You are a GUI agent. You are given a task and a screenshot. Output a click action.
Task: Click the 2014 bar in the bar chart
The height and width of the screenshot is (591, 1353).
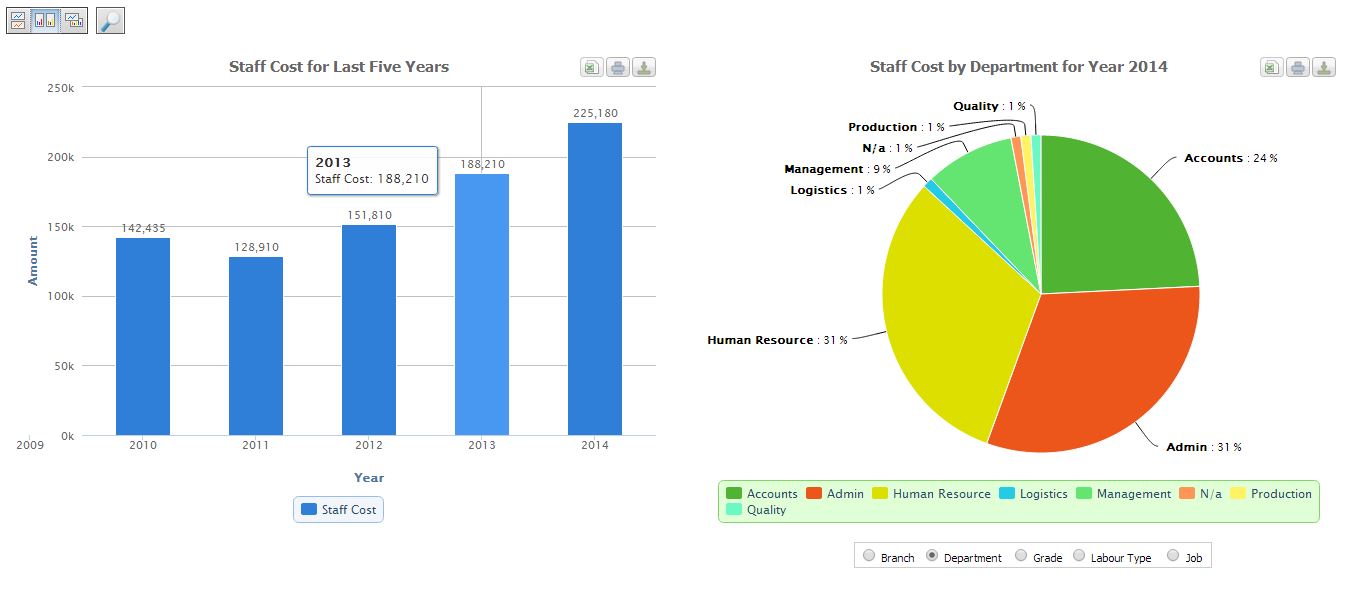595,280
